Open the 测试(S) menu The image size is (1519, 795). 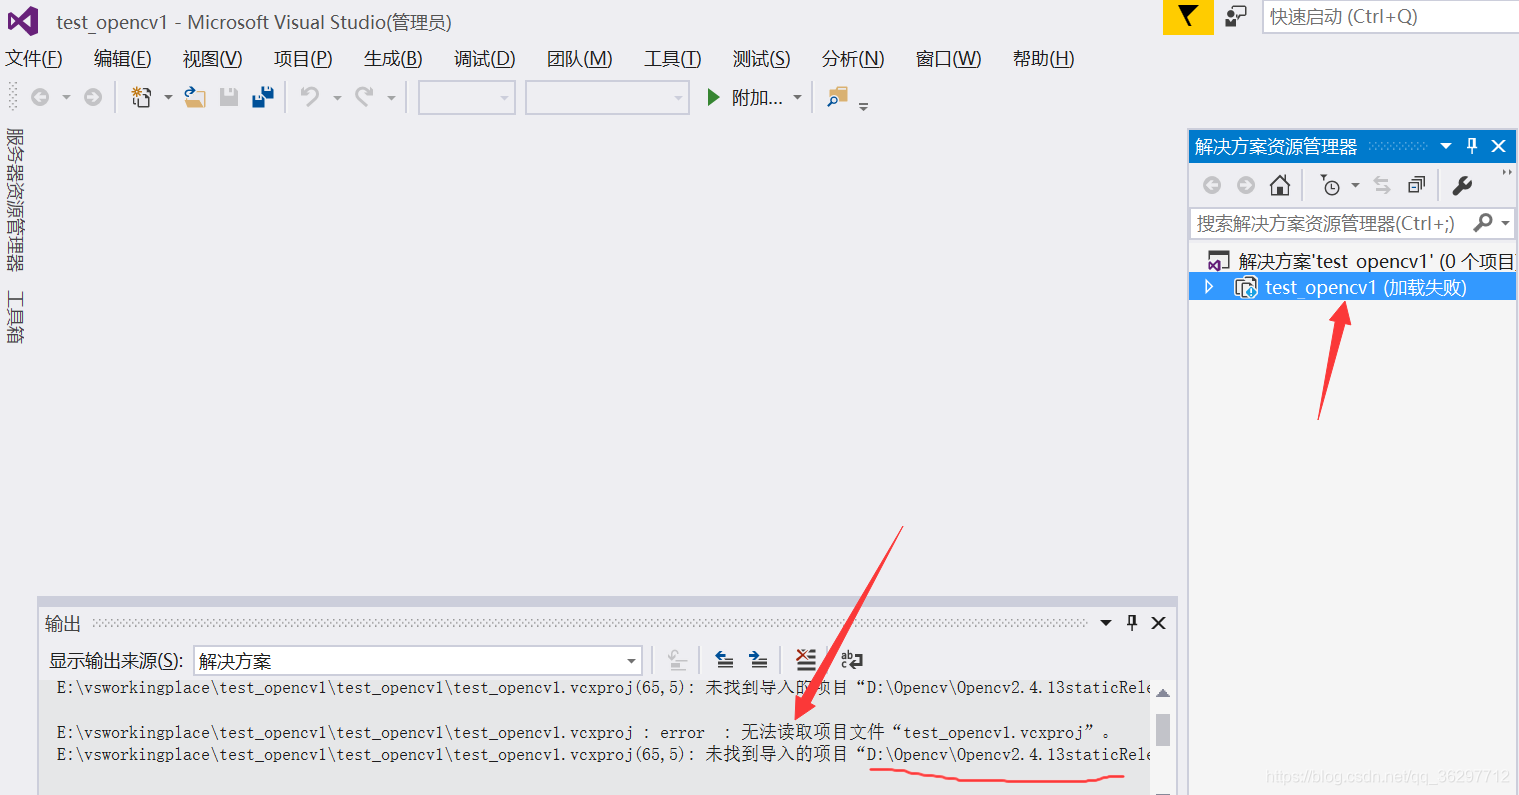761,59
